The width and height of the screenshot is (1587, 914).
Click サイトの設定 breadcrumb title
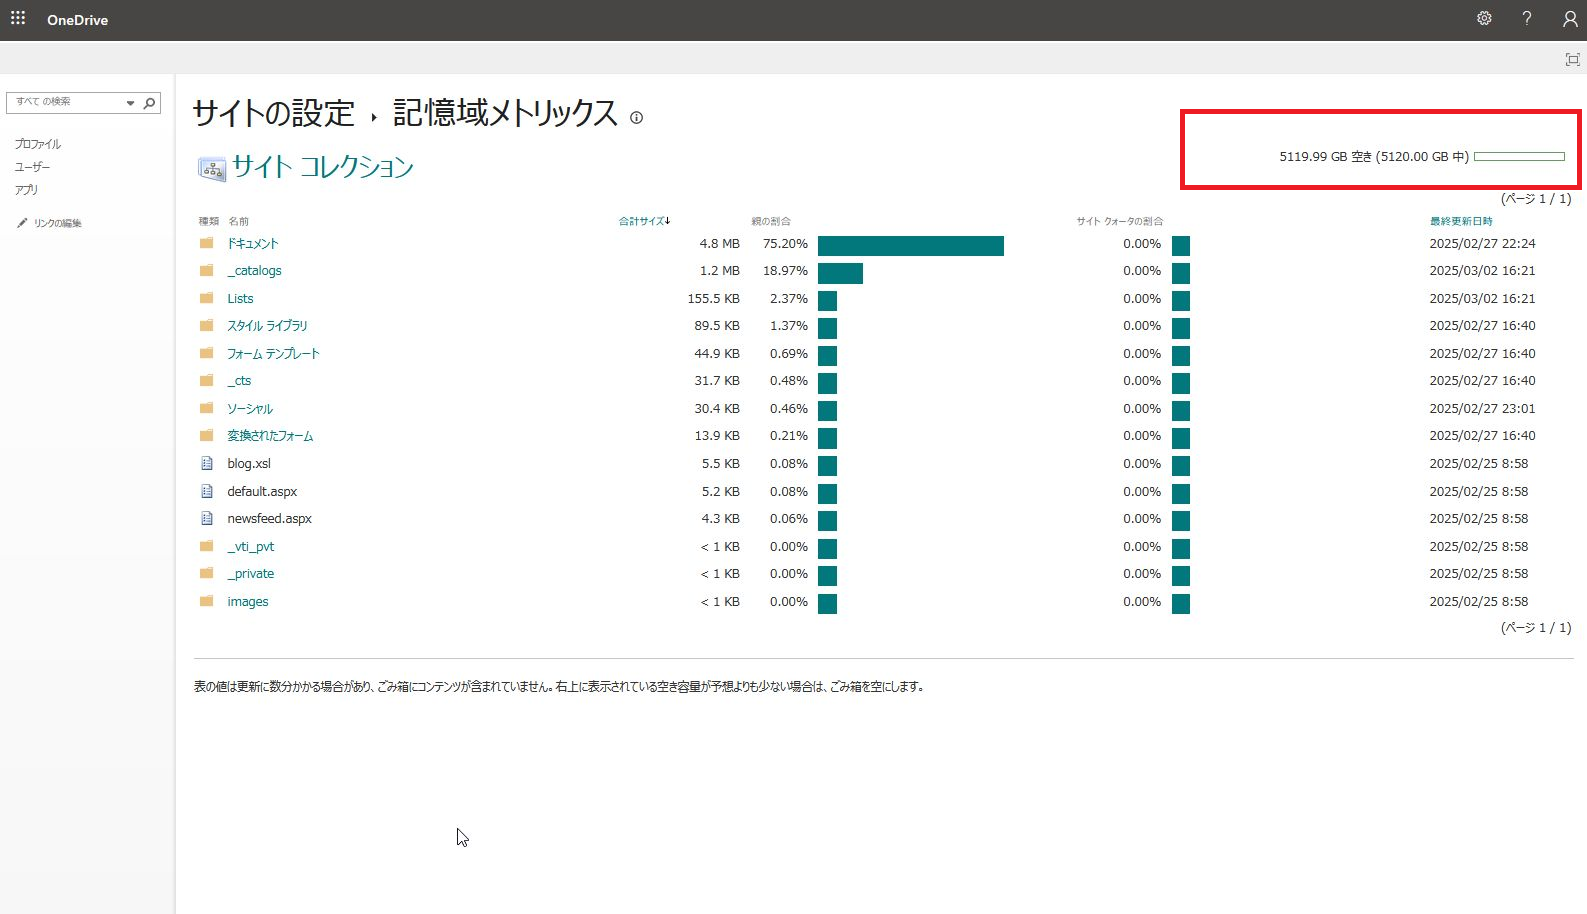click(273, 114)
